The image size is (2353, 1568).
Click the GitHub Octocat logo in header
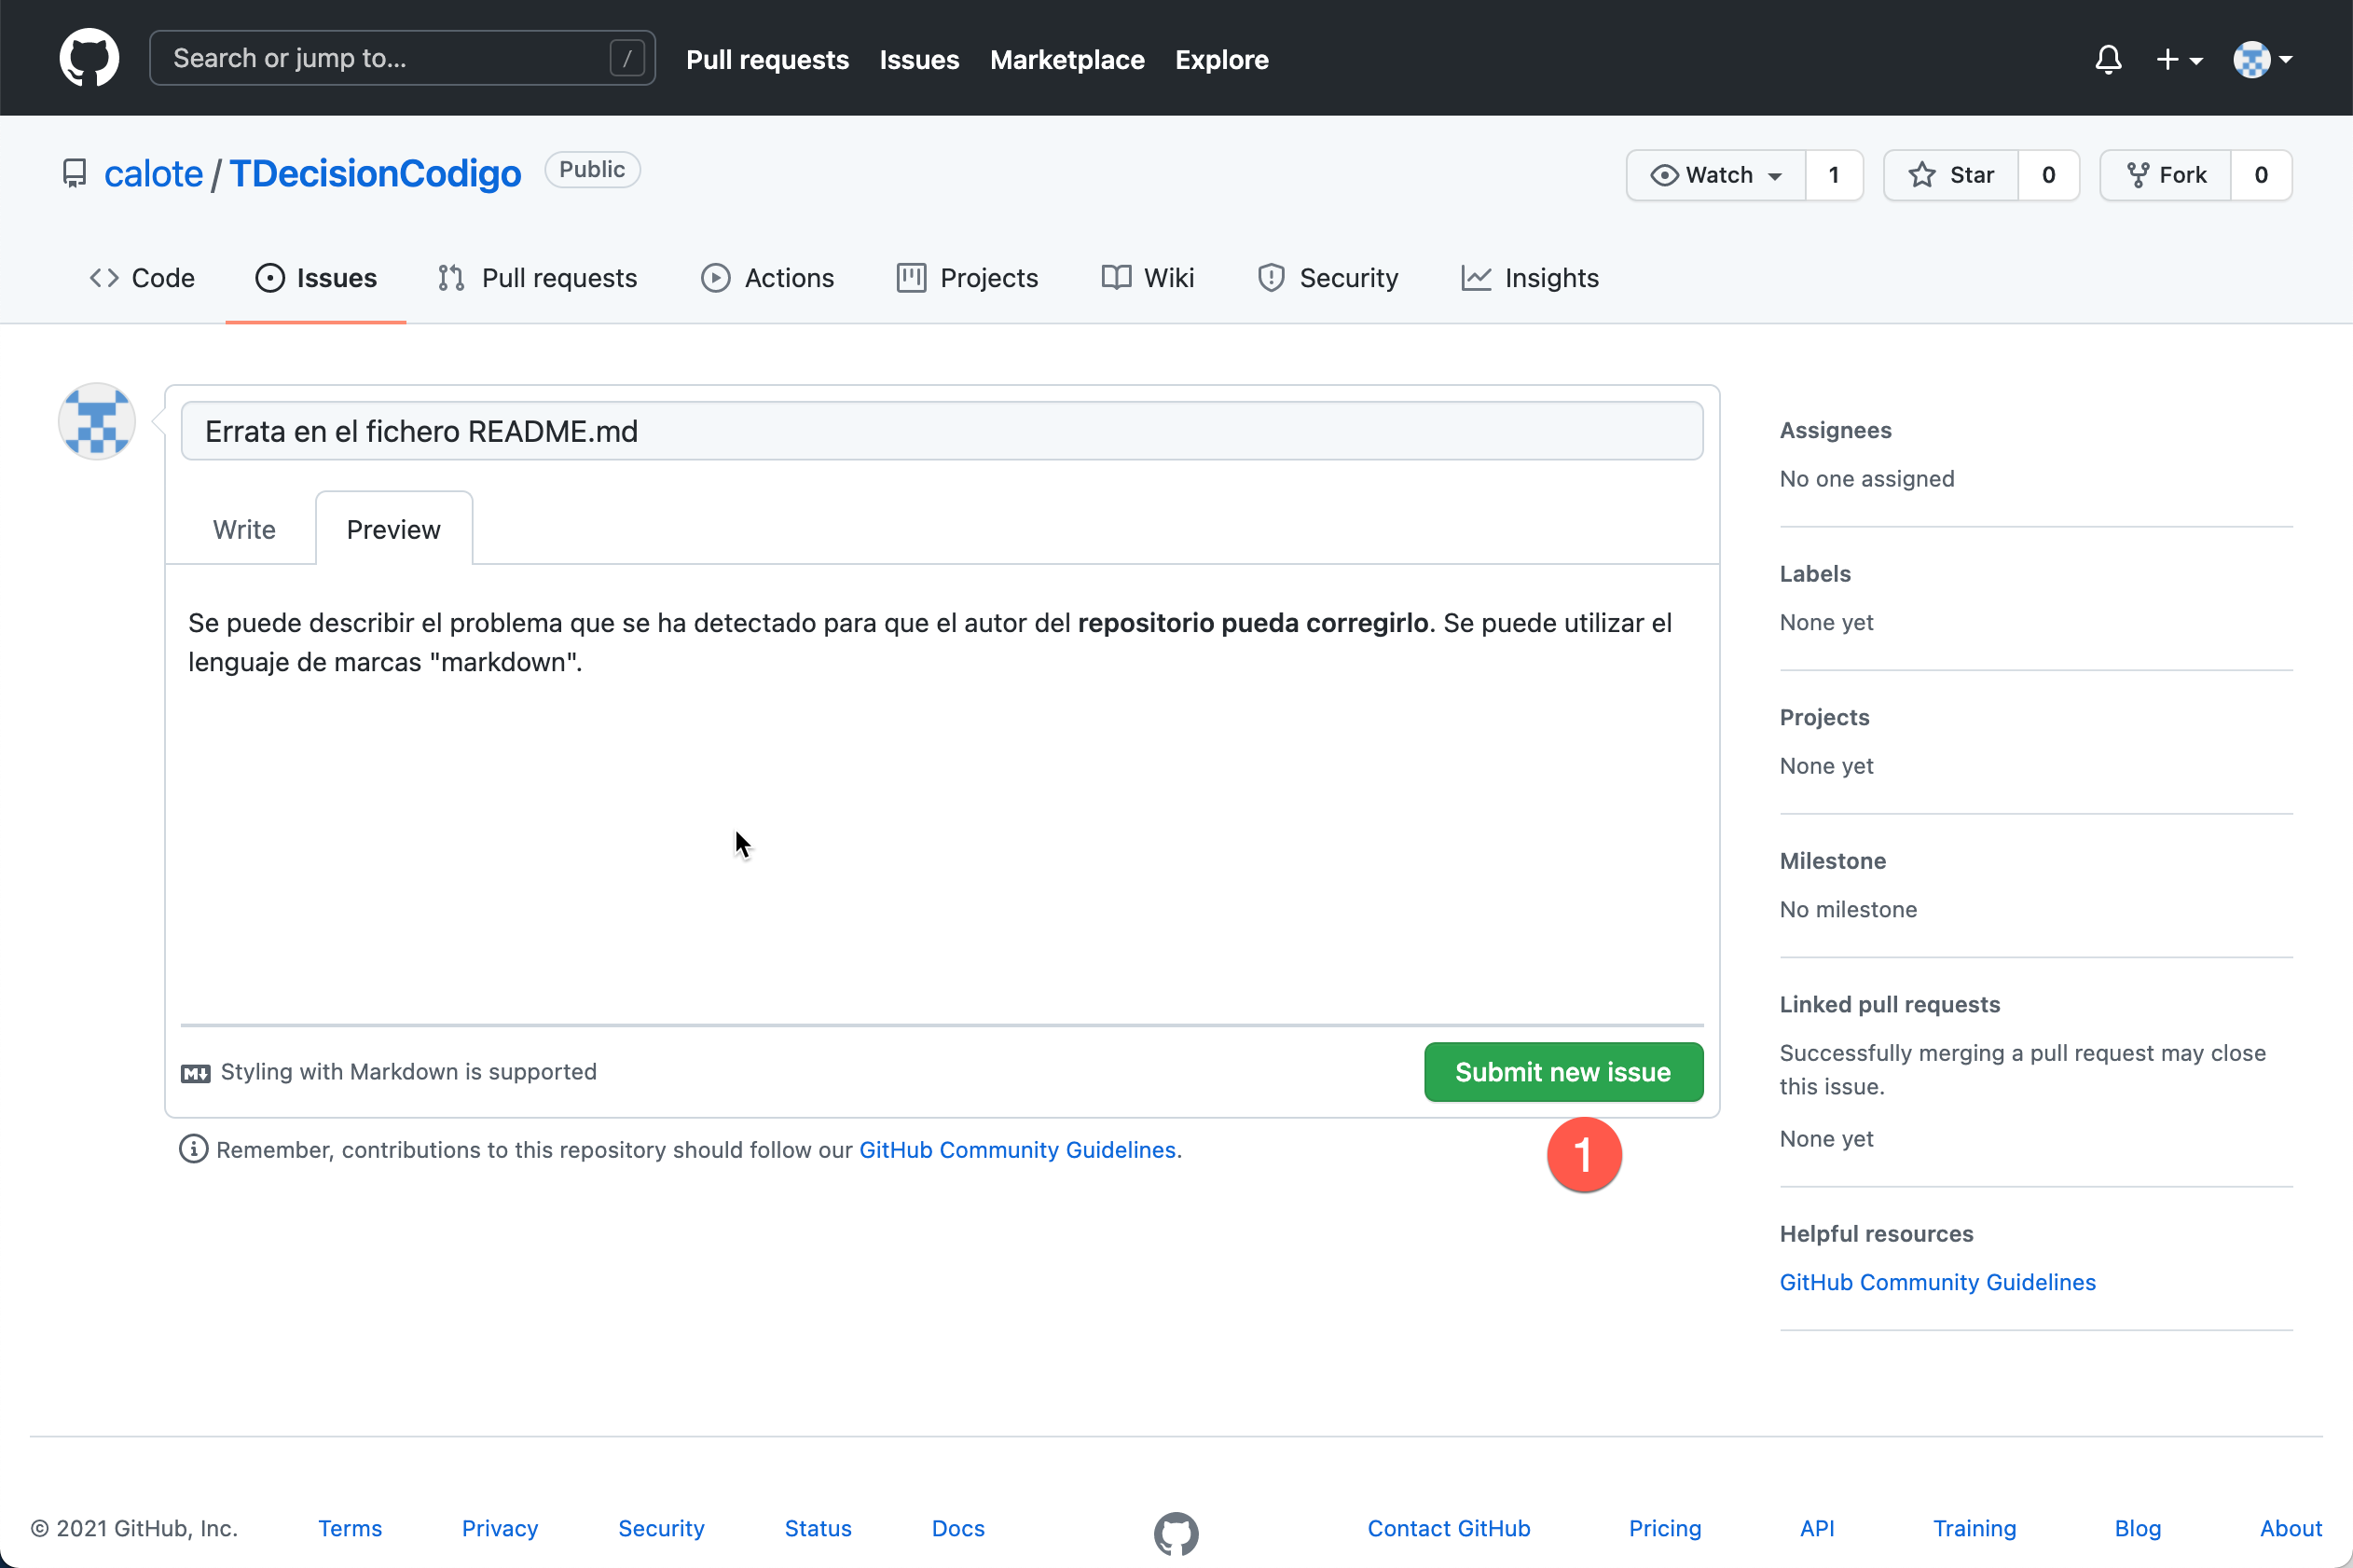[89, 58]
